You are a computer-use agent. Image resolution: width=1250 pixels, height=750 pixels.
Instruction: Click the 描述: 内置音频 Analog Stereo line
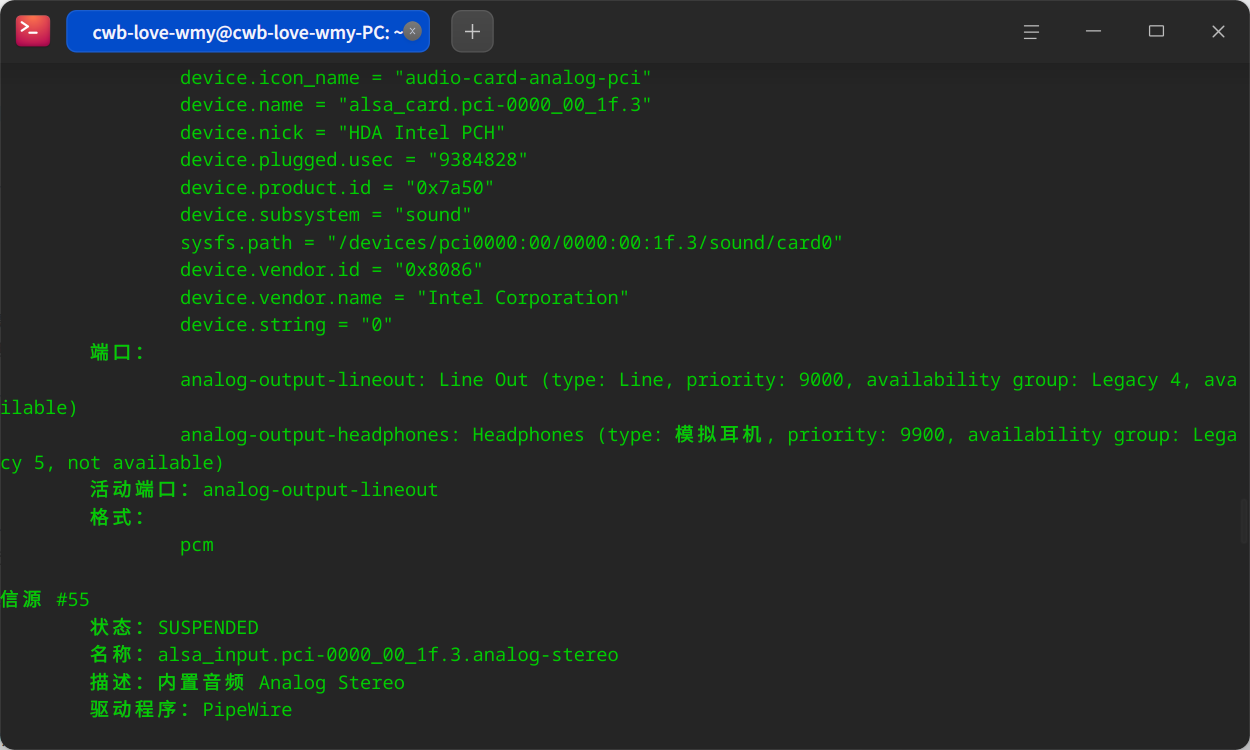[x=247, y=682]
